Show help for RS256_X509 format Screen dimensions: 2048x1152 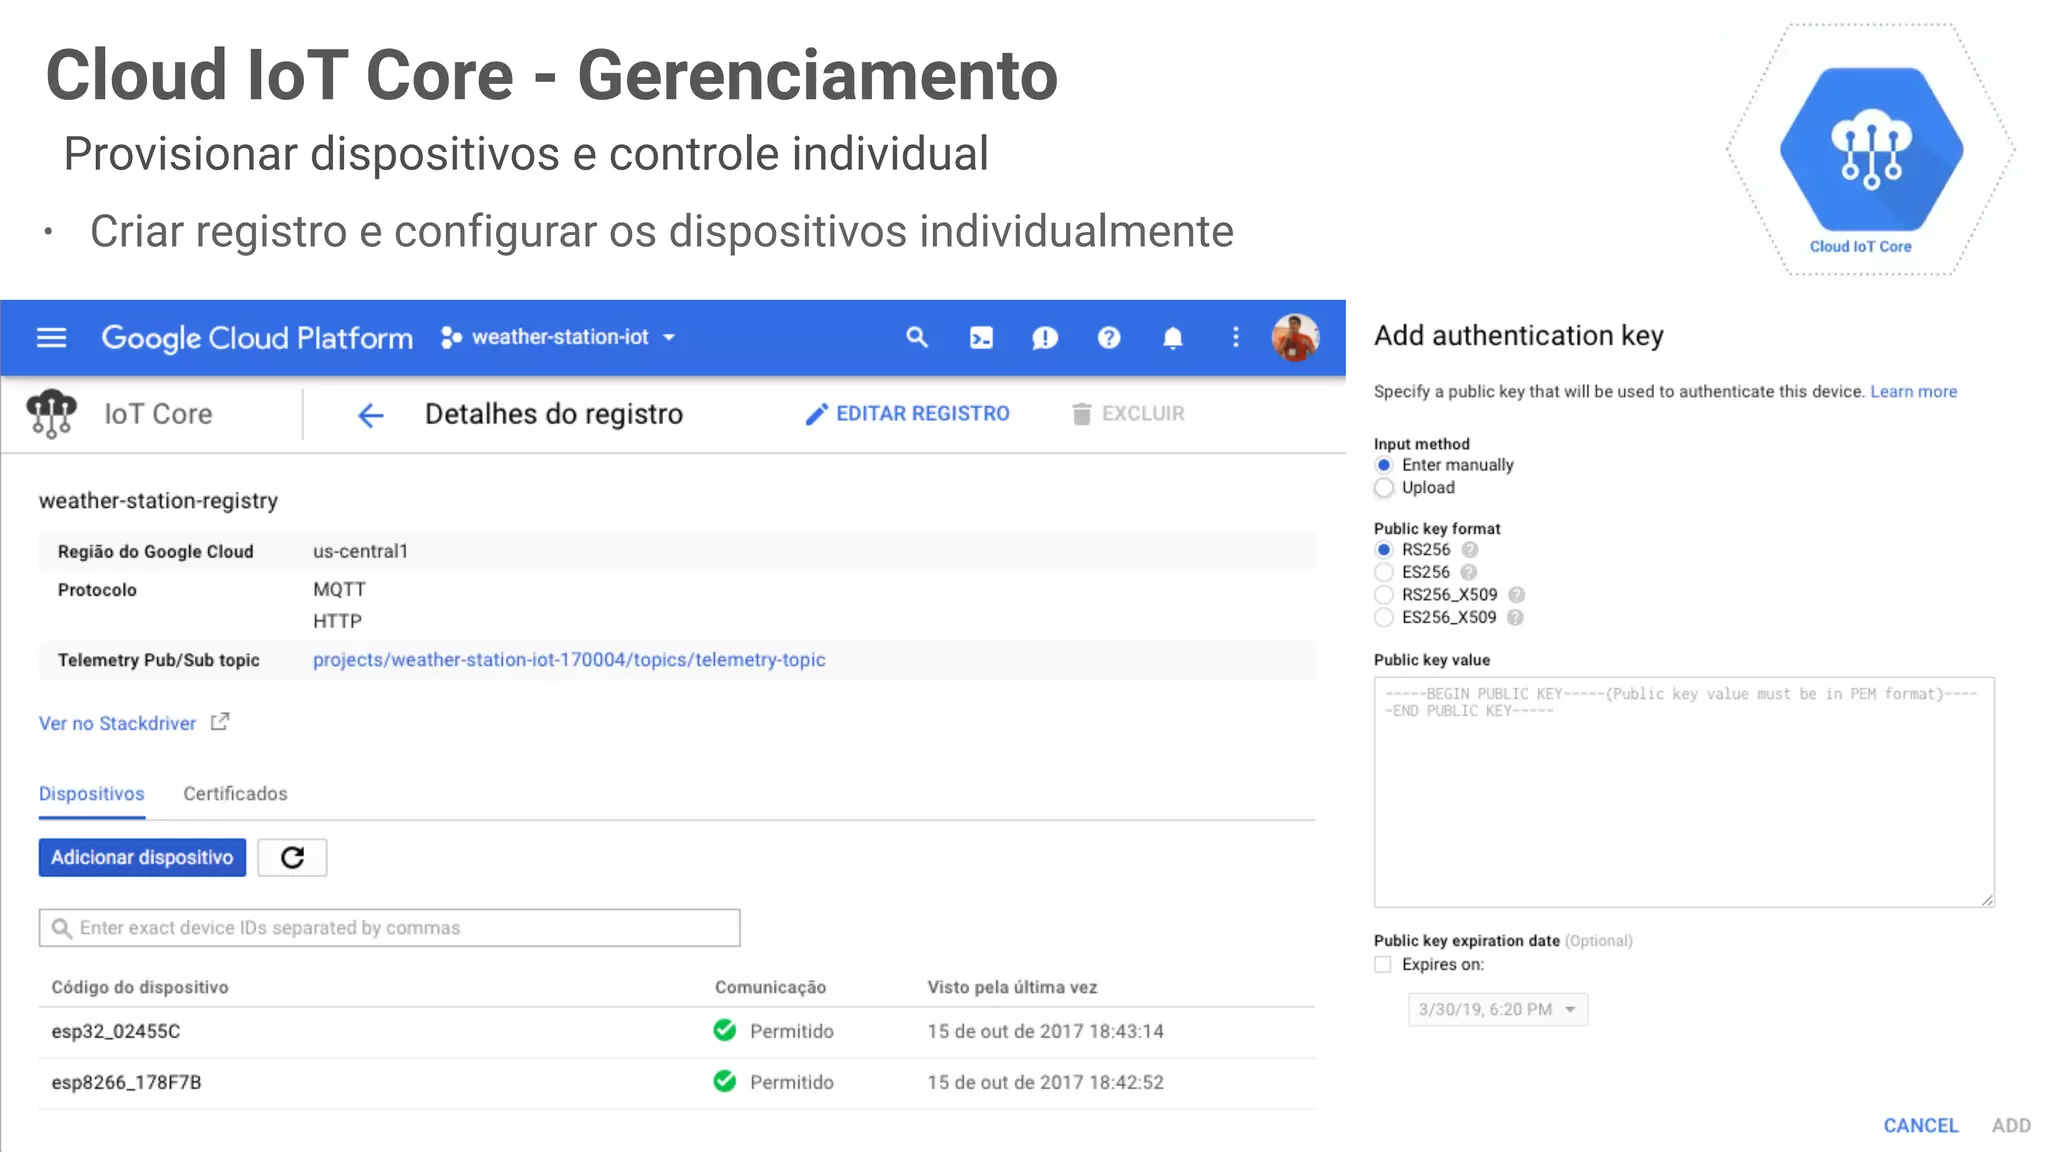[1516, 595]
